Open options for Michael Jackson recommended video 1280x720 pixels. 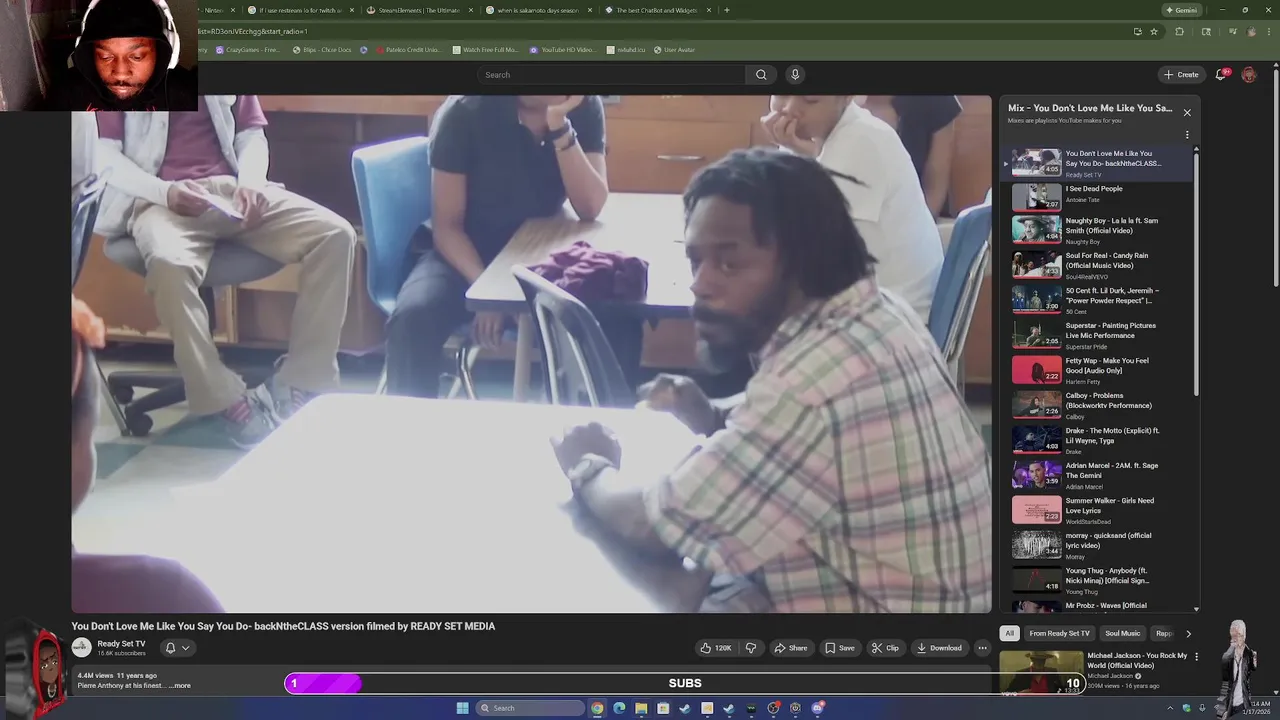1196,657
